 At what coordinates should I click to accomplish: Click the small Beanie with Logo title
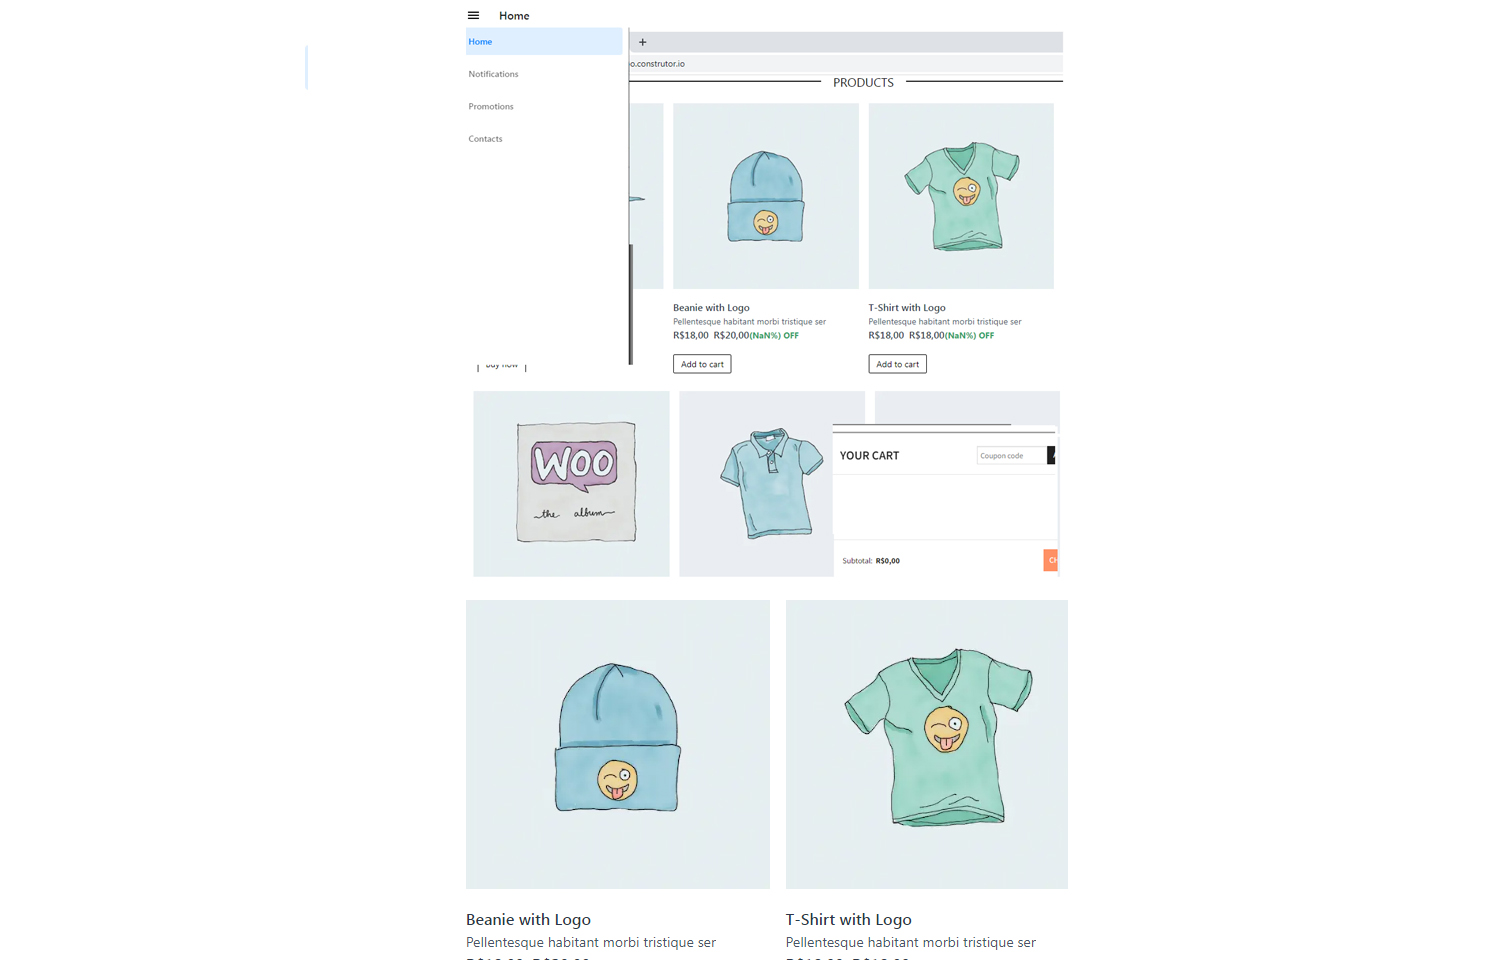tap(711, 308)
